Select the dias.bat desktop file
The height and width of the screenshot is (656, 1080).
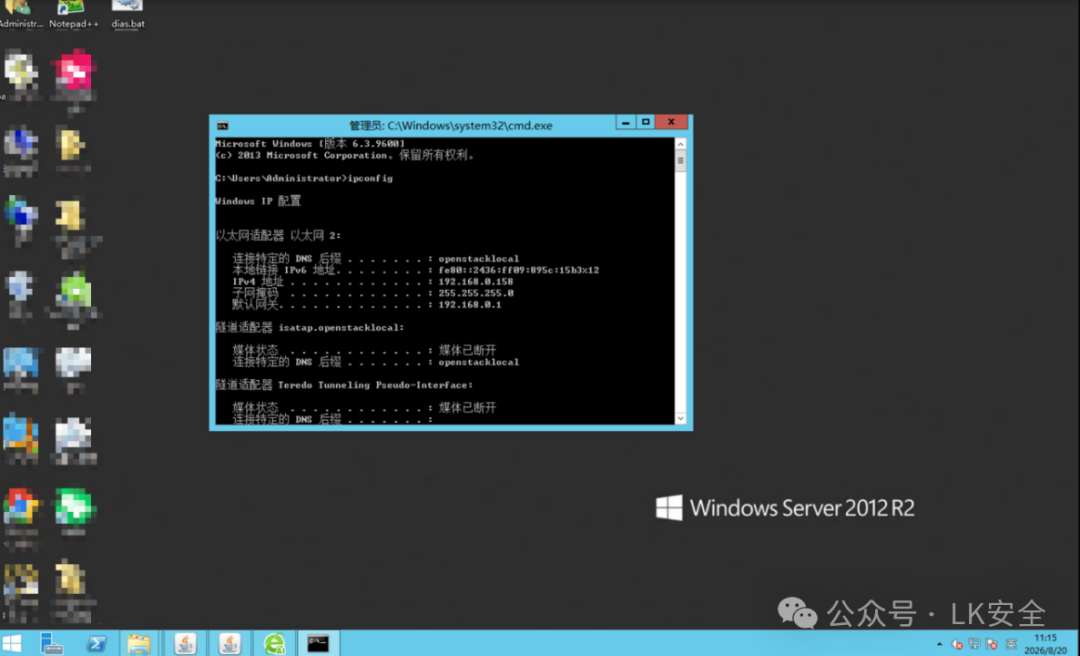(x=127, y=14)
